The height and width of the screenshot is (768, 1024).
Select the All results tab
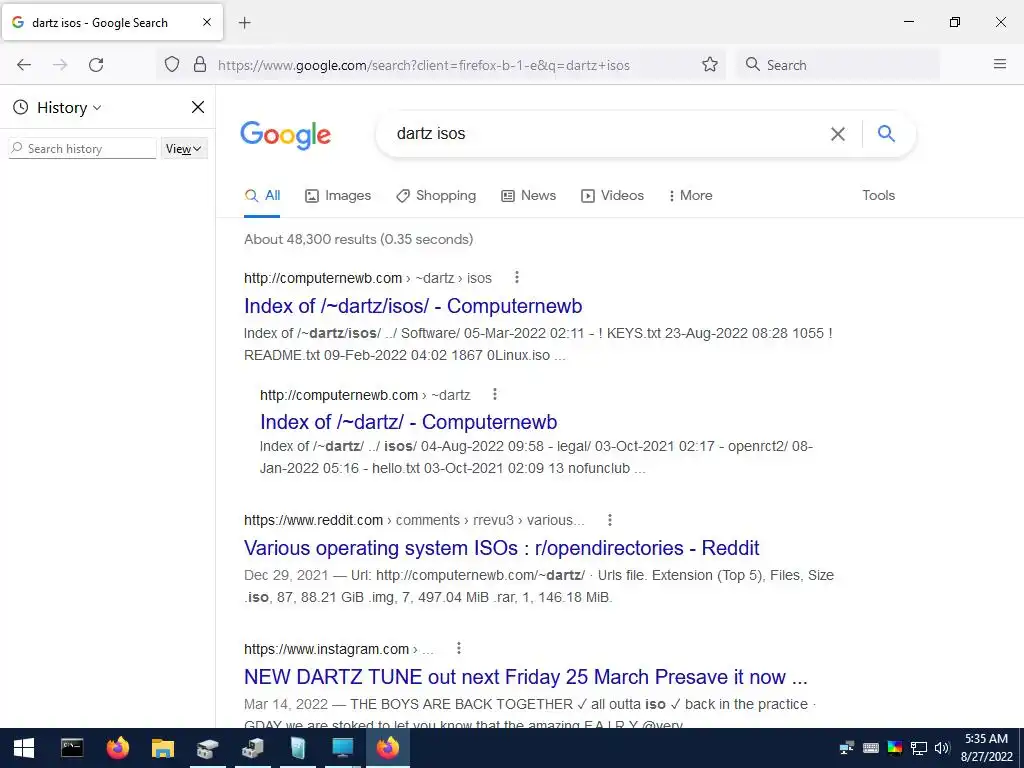coord(263,195)
